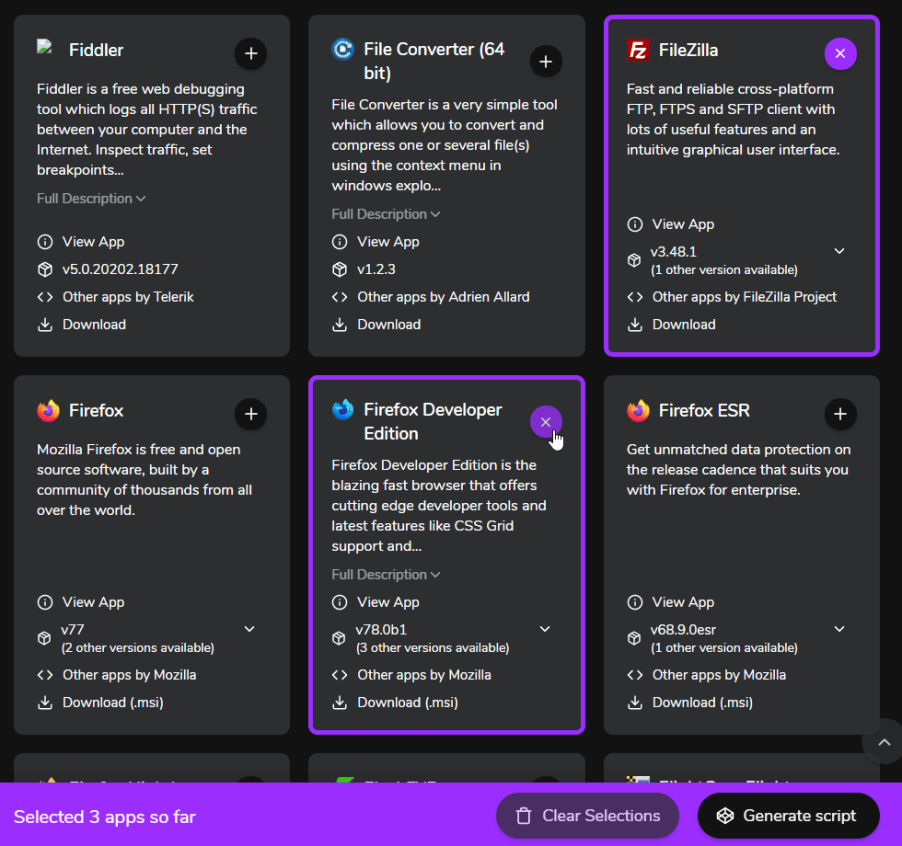The width and height of the screenshot is (902, 846).
Task: Click the Firefox ESR flame logo
Action: pyautogui.click(x=638, y=411)
